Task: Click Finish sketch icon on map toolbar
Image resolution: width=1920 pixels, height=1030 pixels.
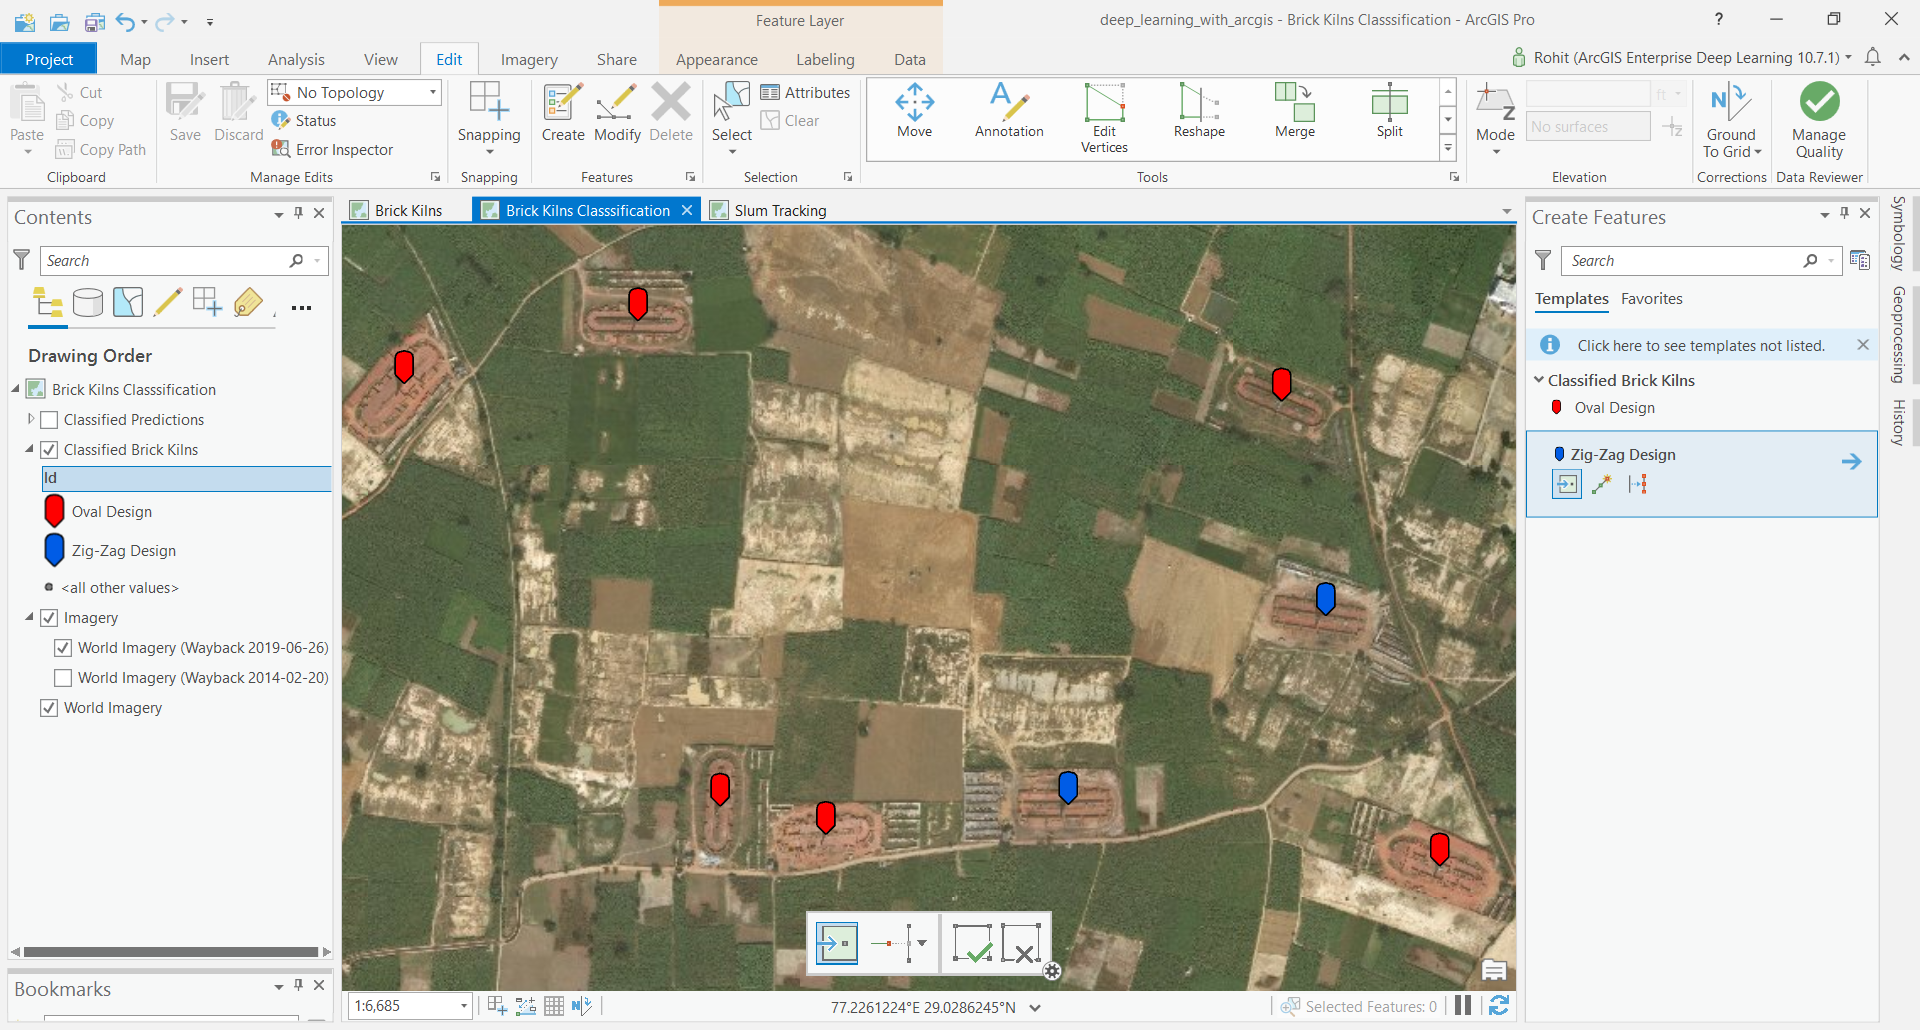Action: point(972,943)
